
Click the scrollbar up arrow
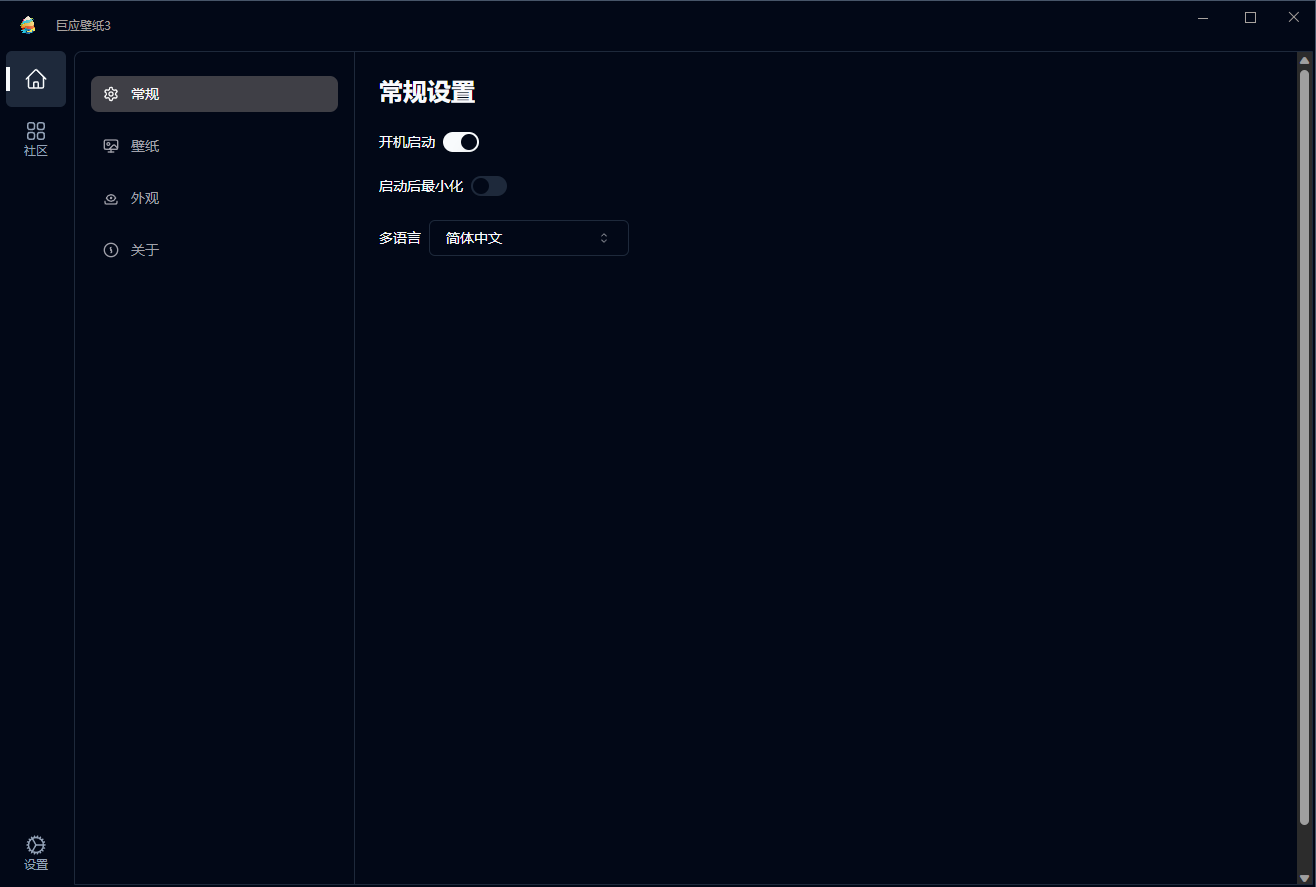pos(1304,60)
